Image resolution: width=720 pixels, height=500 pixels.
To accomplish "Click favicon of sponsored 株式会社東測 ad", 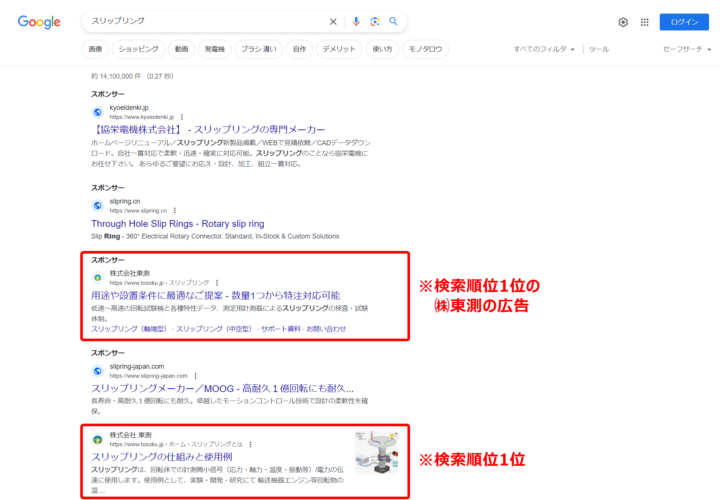I will [x=97, y=277].
